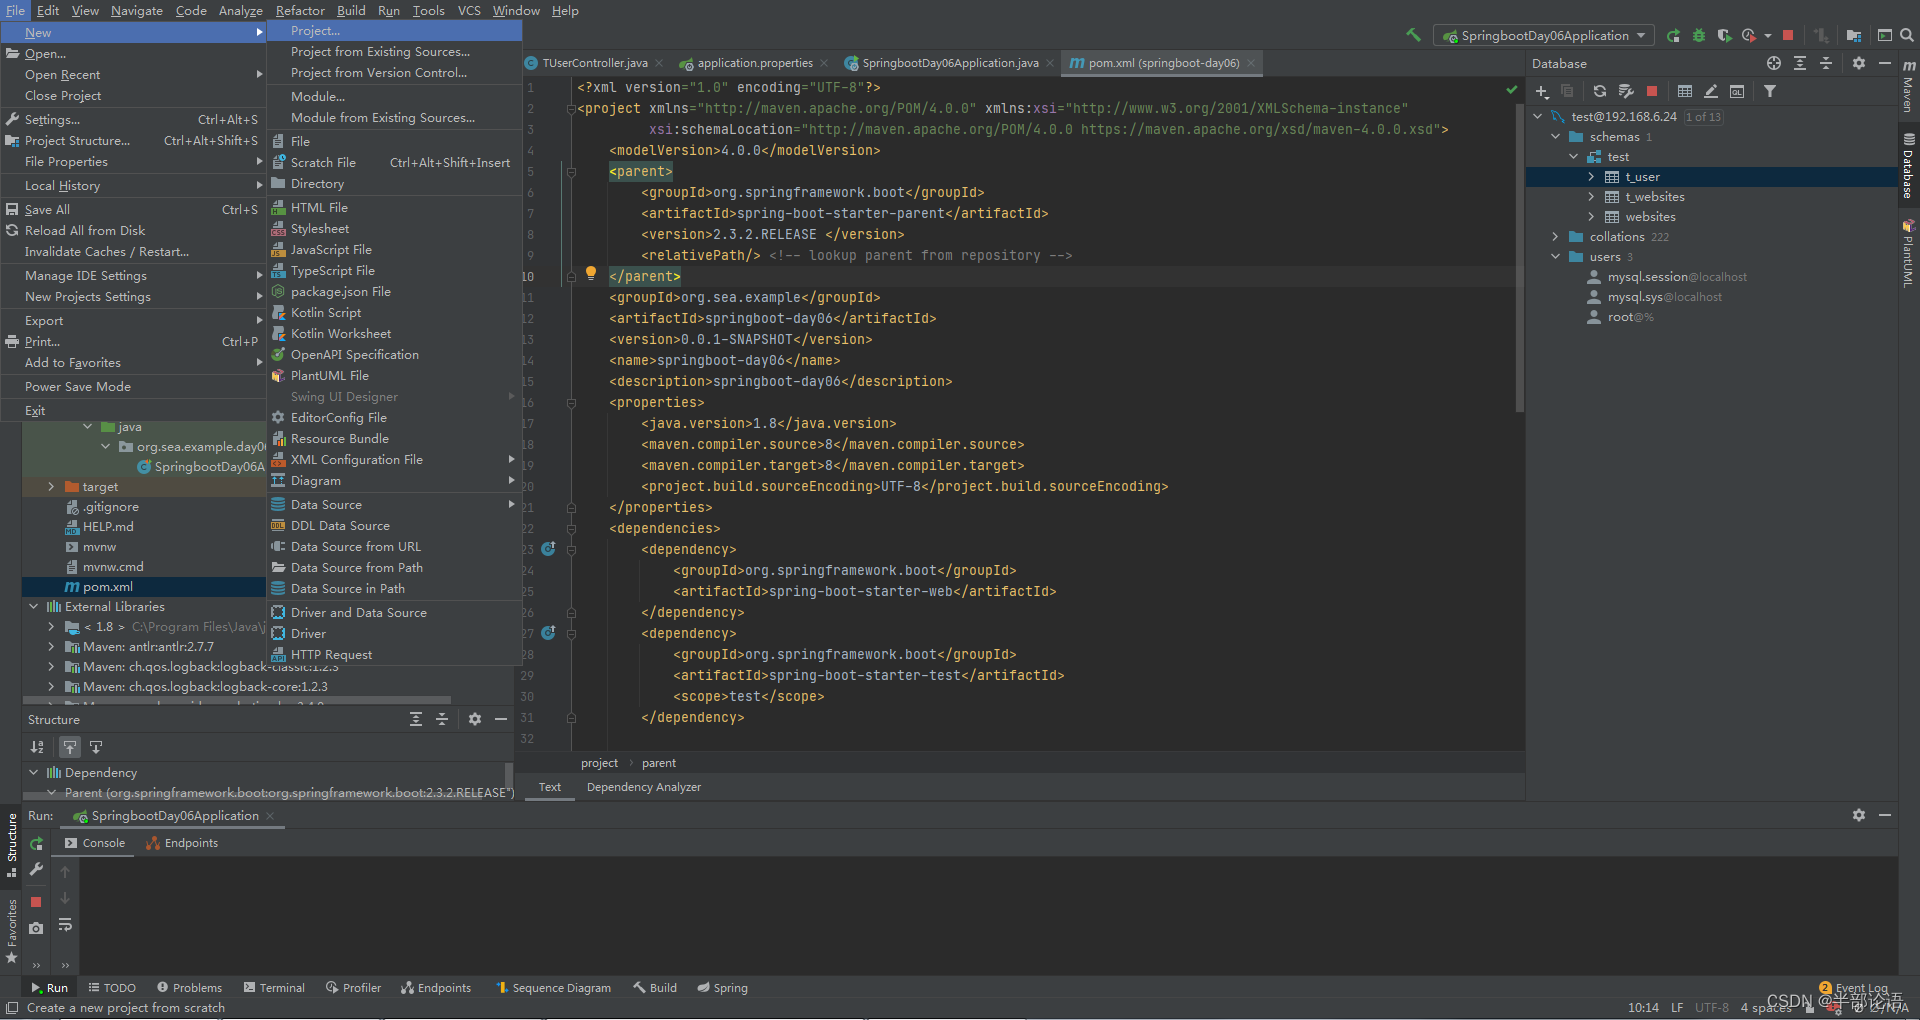1920x1020 pixels.
Task: Click the red Deactivate icon in the Database toolbar
Action: 1652,91
